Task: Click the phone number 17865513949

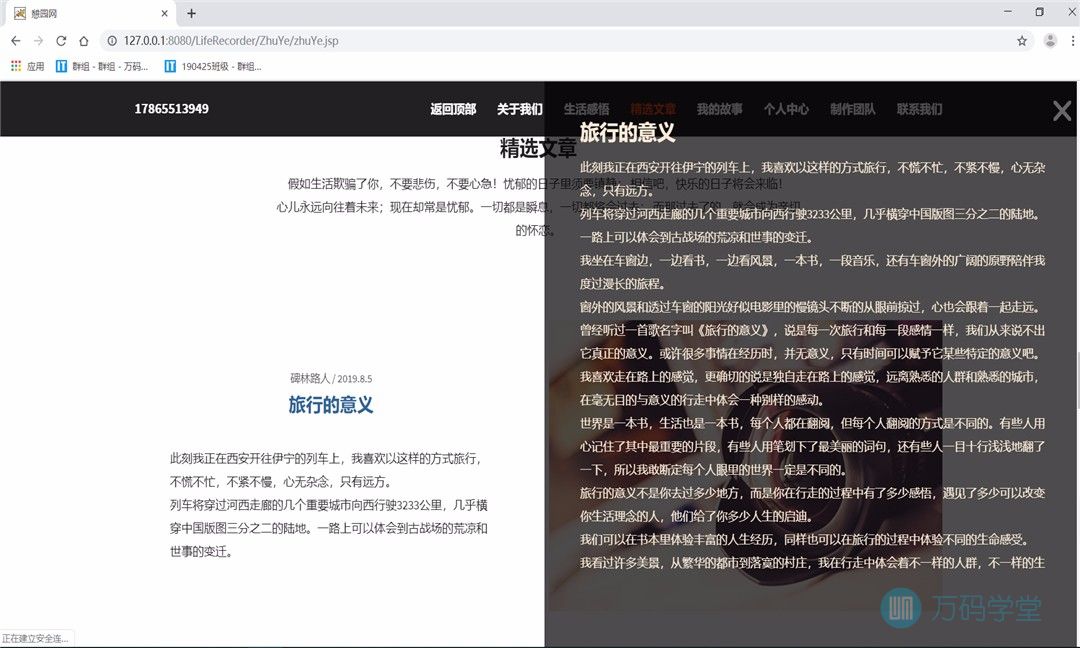Action: coord(172,109)
